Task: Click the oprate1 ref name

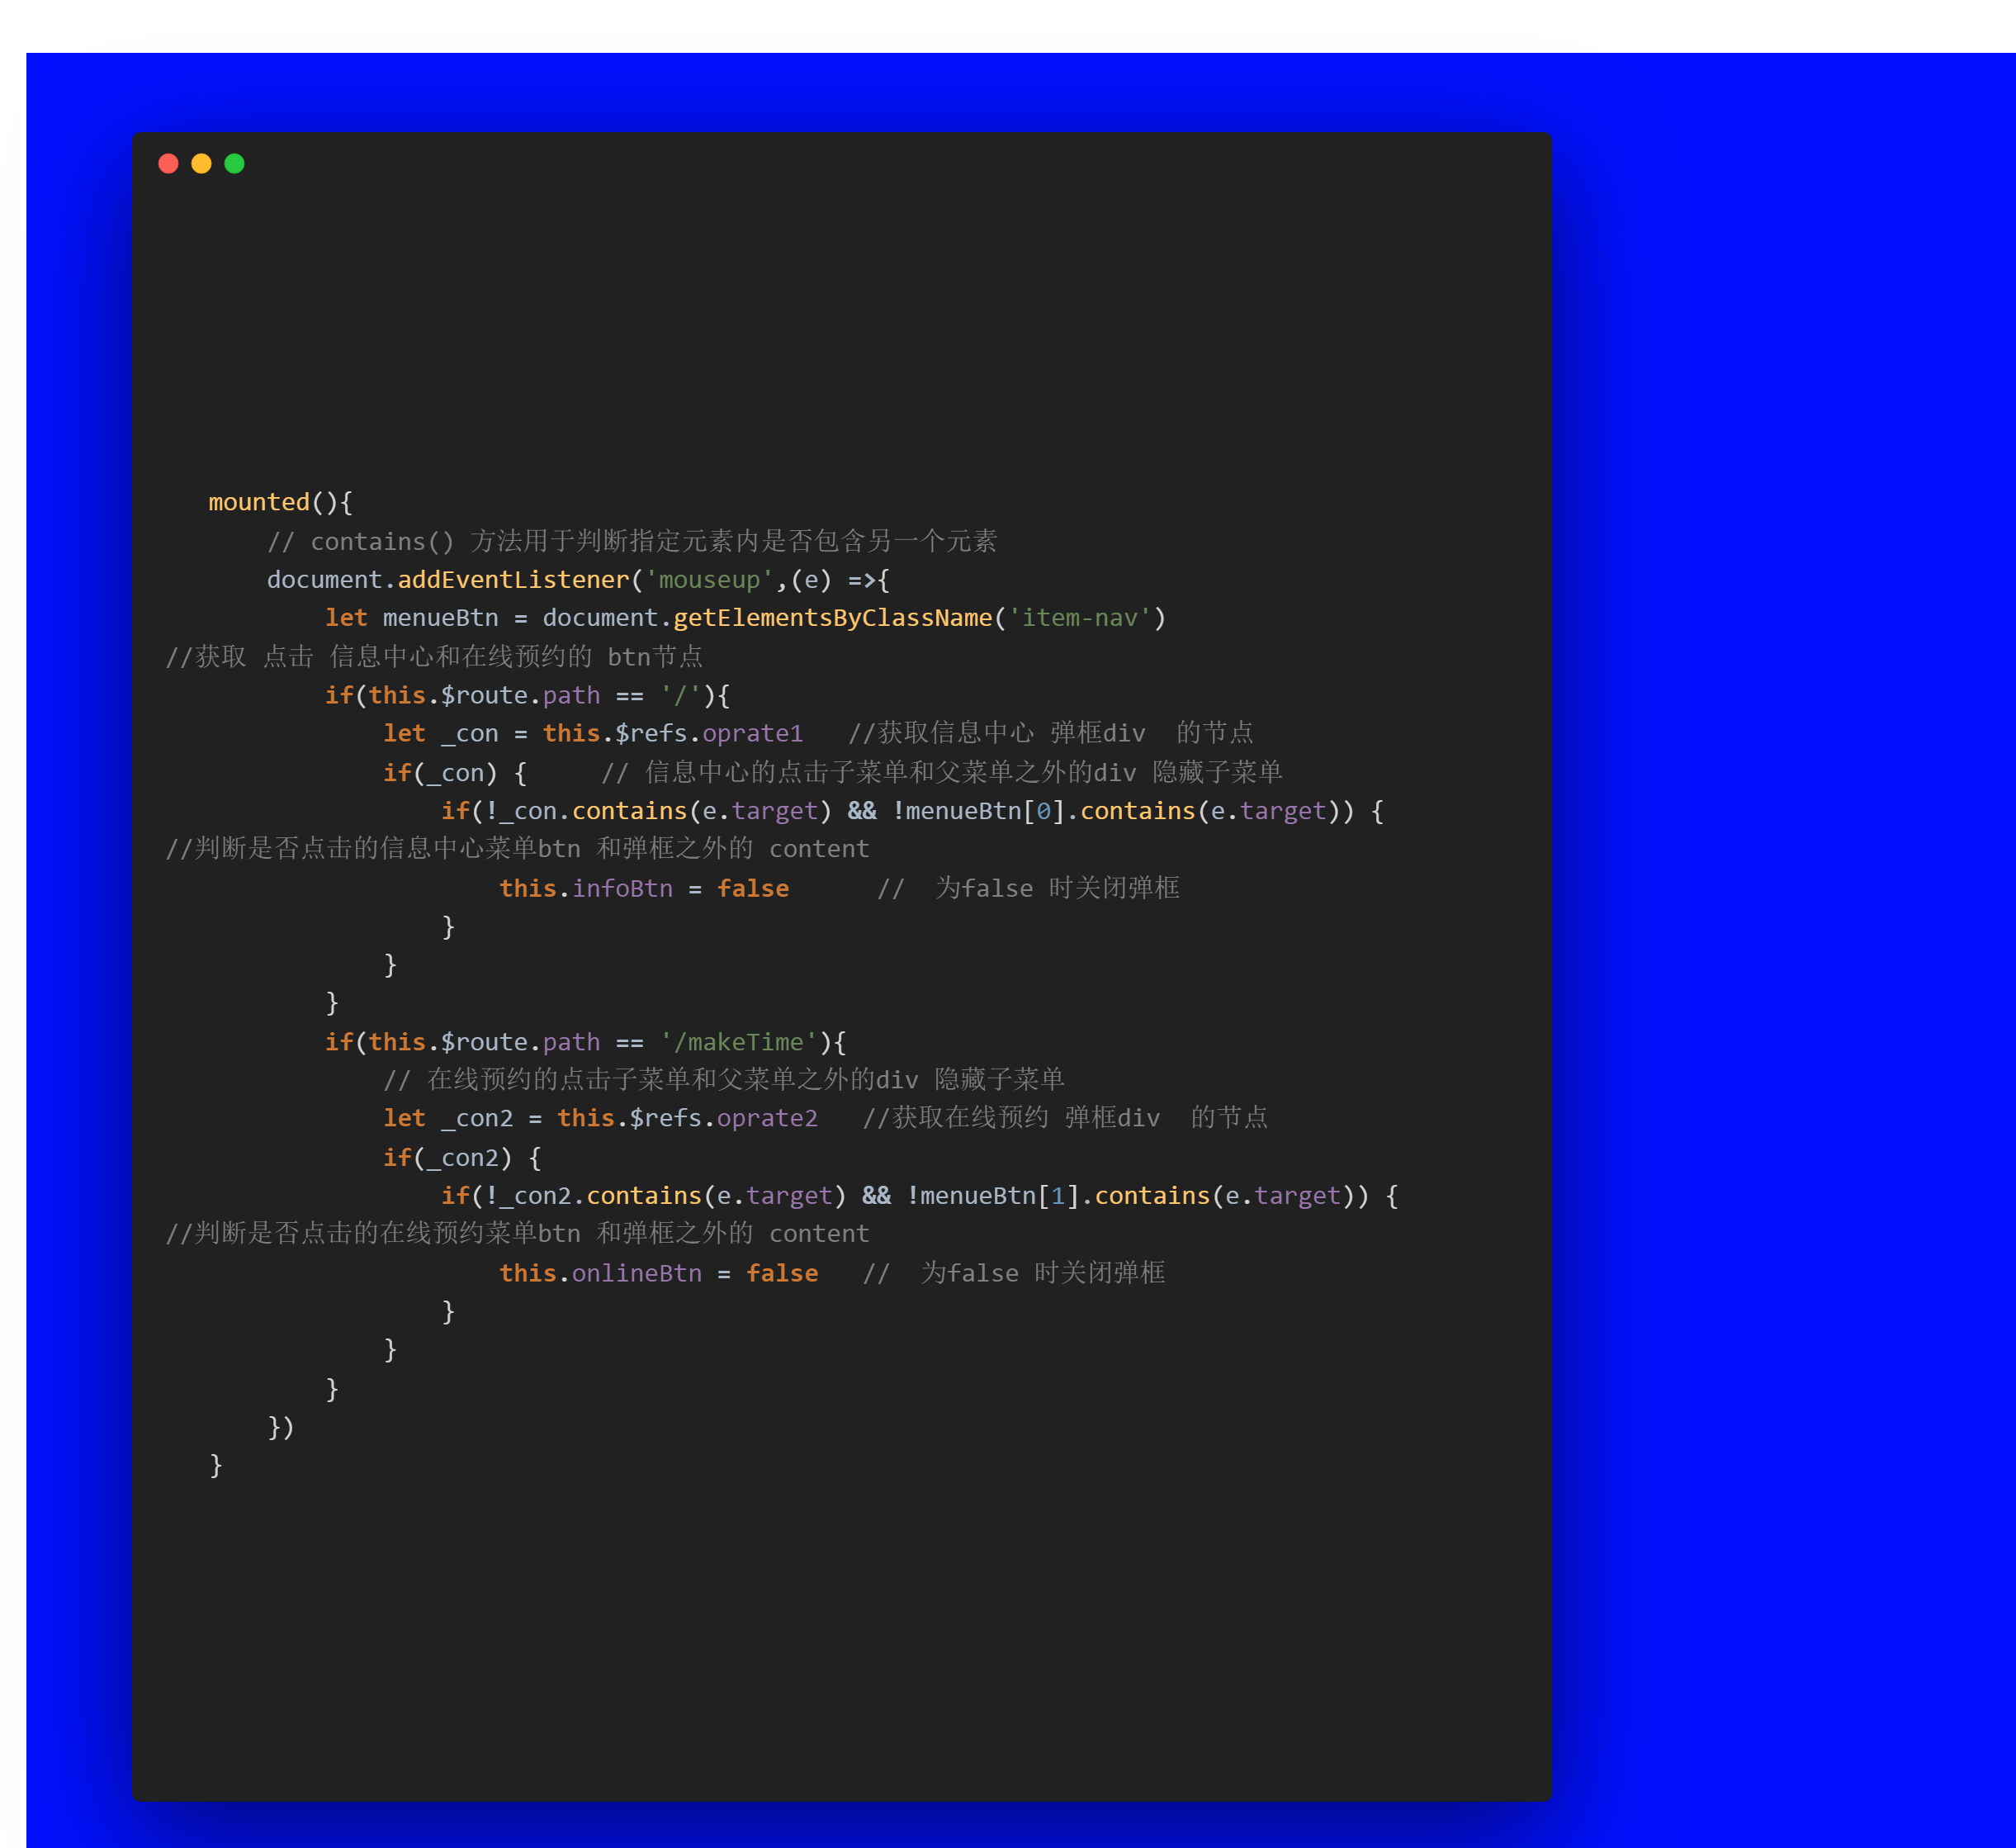Action: [752, 733]
